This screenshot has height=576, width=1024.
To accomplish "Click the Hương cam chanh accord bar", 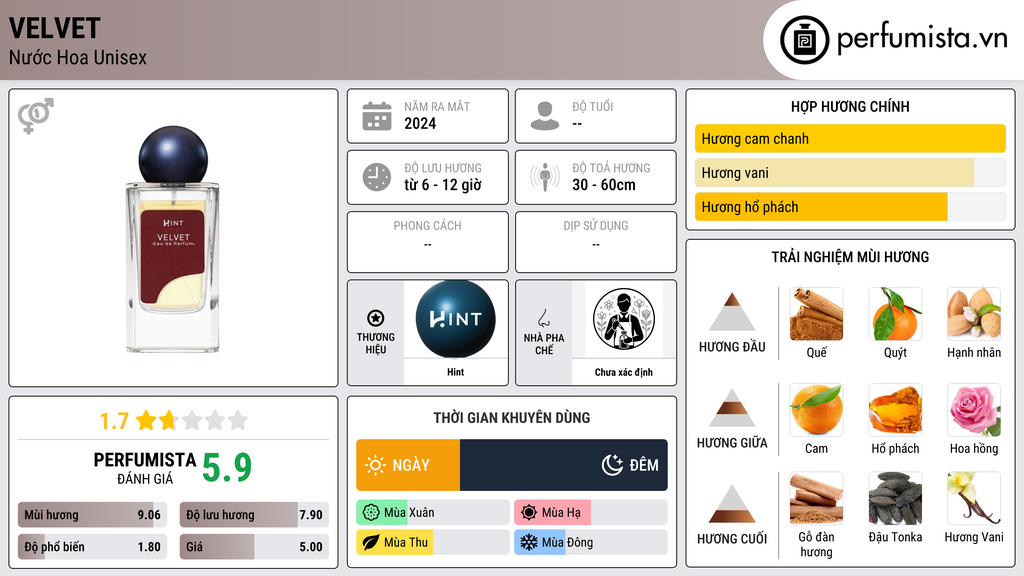I will 850,138.
